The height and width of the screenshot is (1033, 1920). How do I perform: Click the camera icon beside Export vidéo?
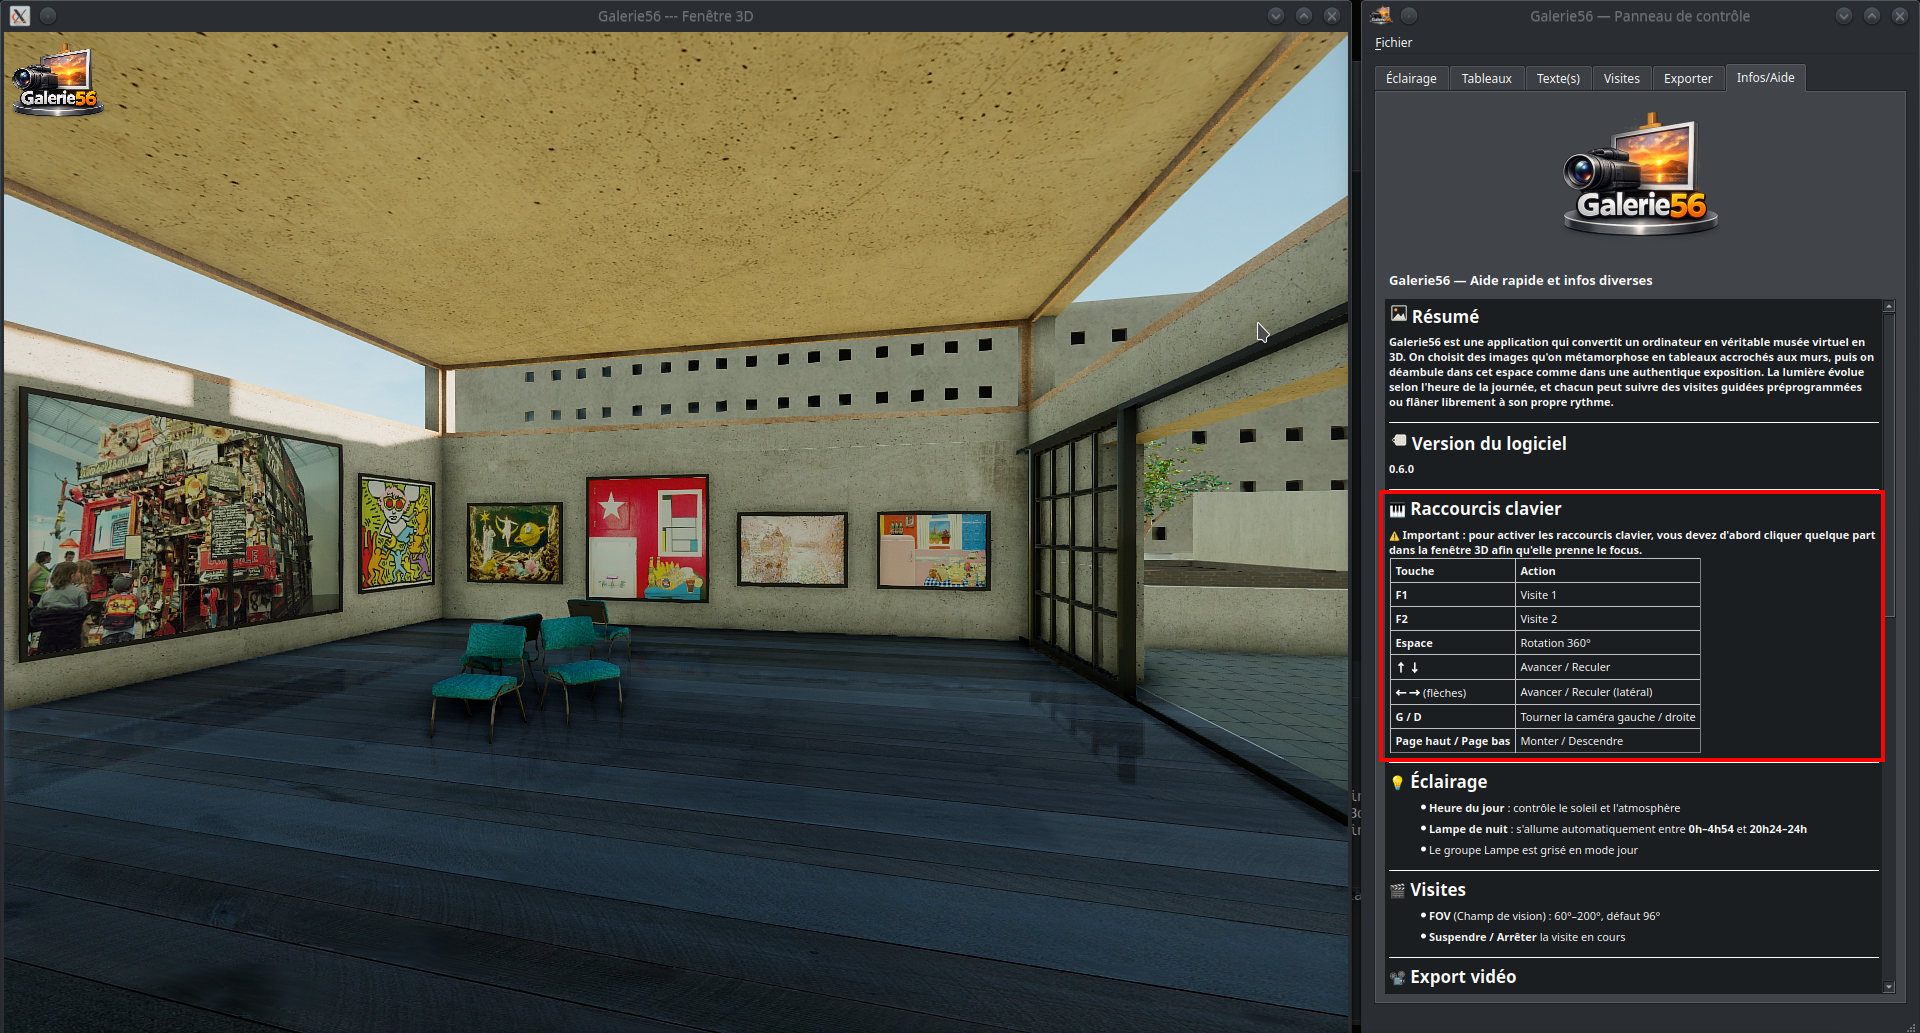point(1397,978)
